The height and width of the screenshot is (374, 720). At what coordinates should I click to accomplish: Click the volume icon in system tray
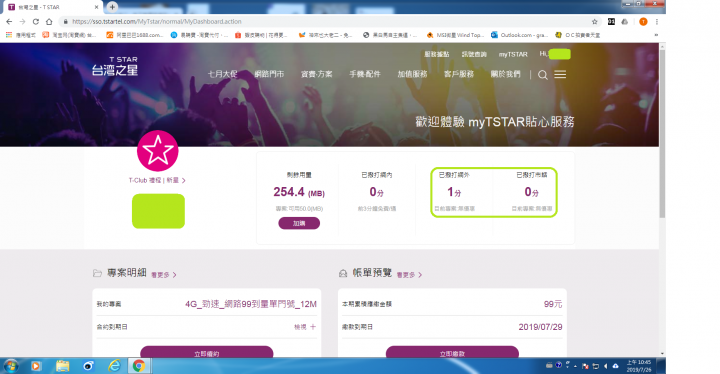click(606, 366)
